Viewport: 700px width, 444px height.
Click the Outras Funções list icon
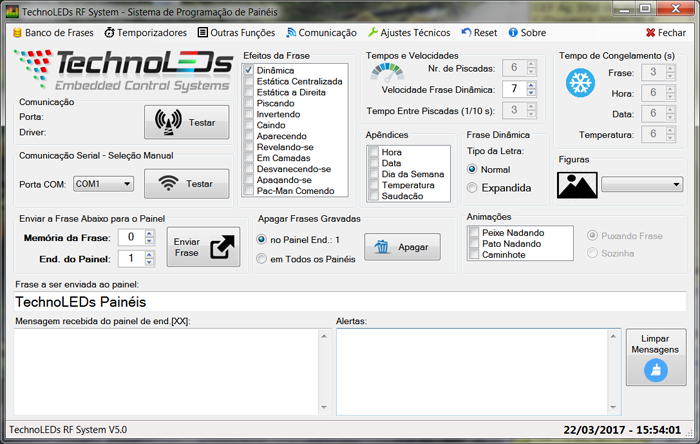coord(203,33)
